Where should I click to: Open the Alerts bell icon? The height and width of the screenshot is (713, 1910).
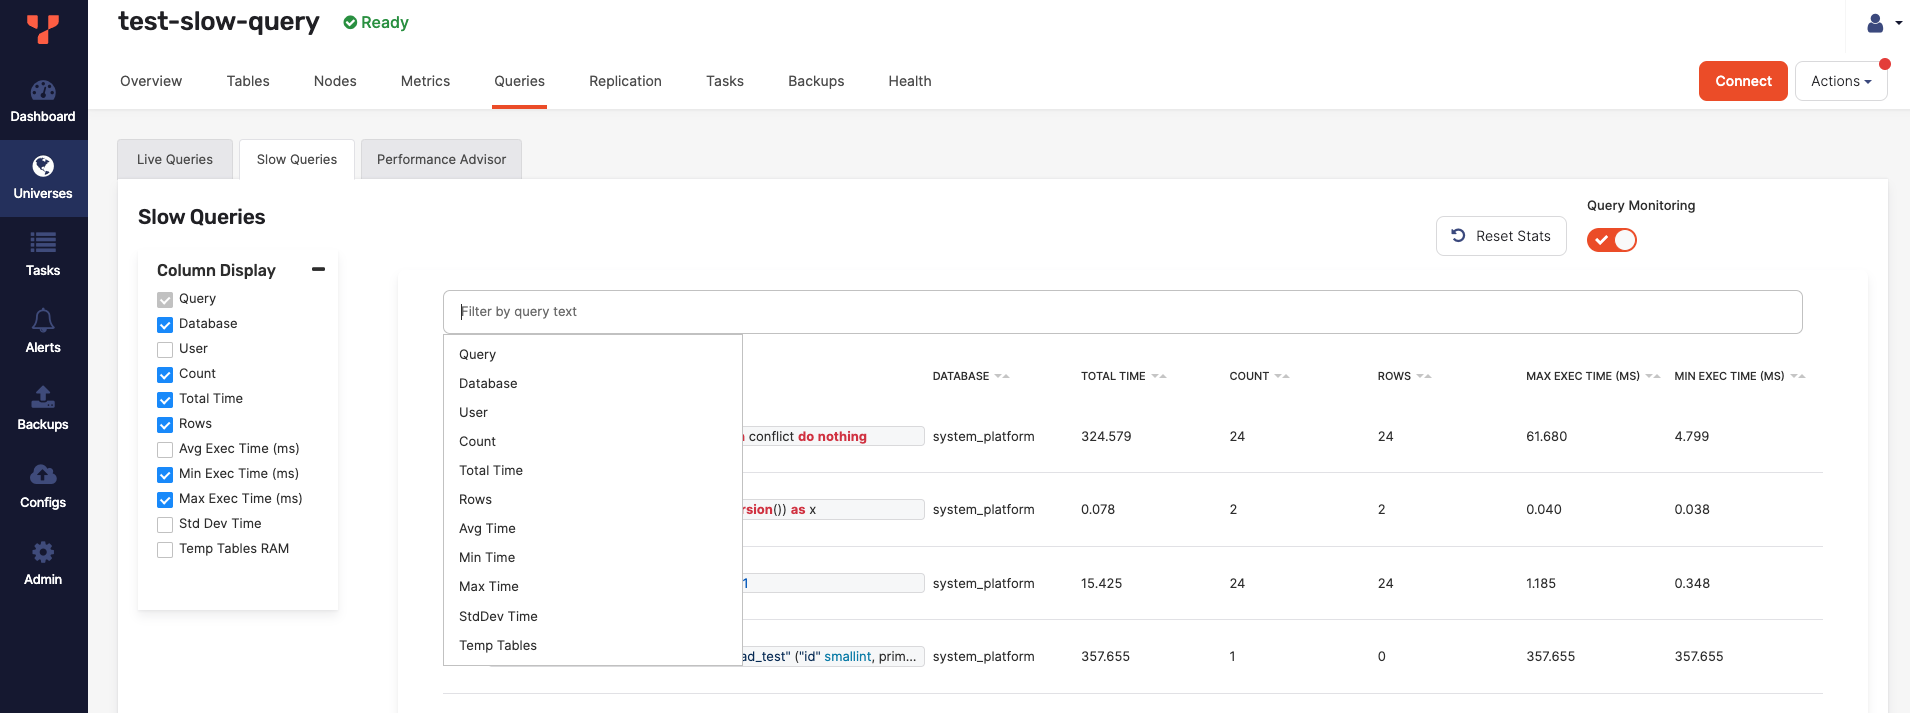[43, 320]
